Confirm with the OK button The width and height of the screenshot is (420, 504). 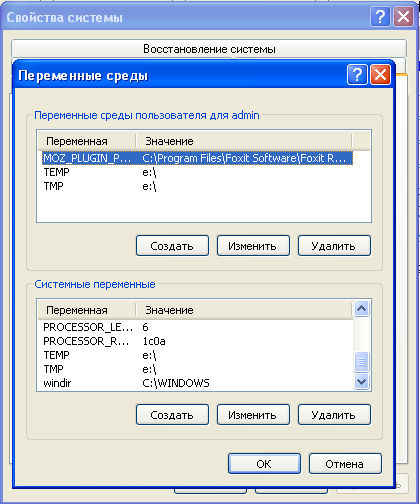tap(264, 463)
